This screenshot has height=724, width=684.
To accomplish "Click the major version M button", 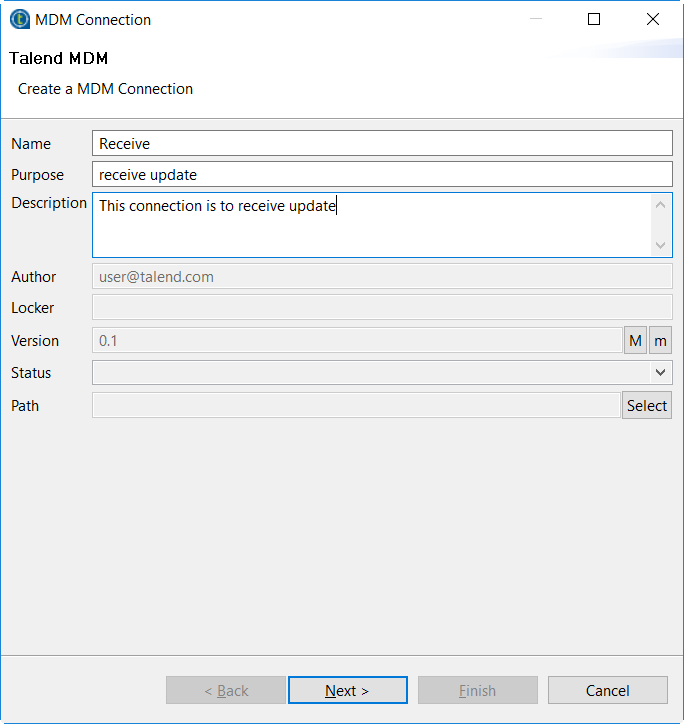I will [x=635, y=341].
